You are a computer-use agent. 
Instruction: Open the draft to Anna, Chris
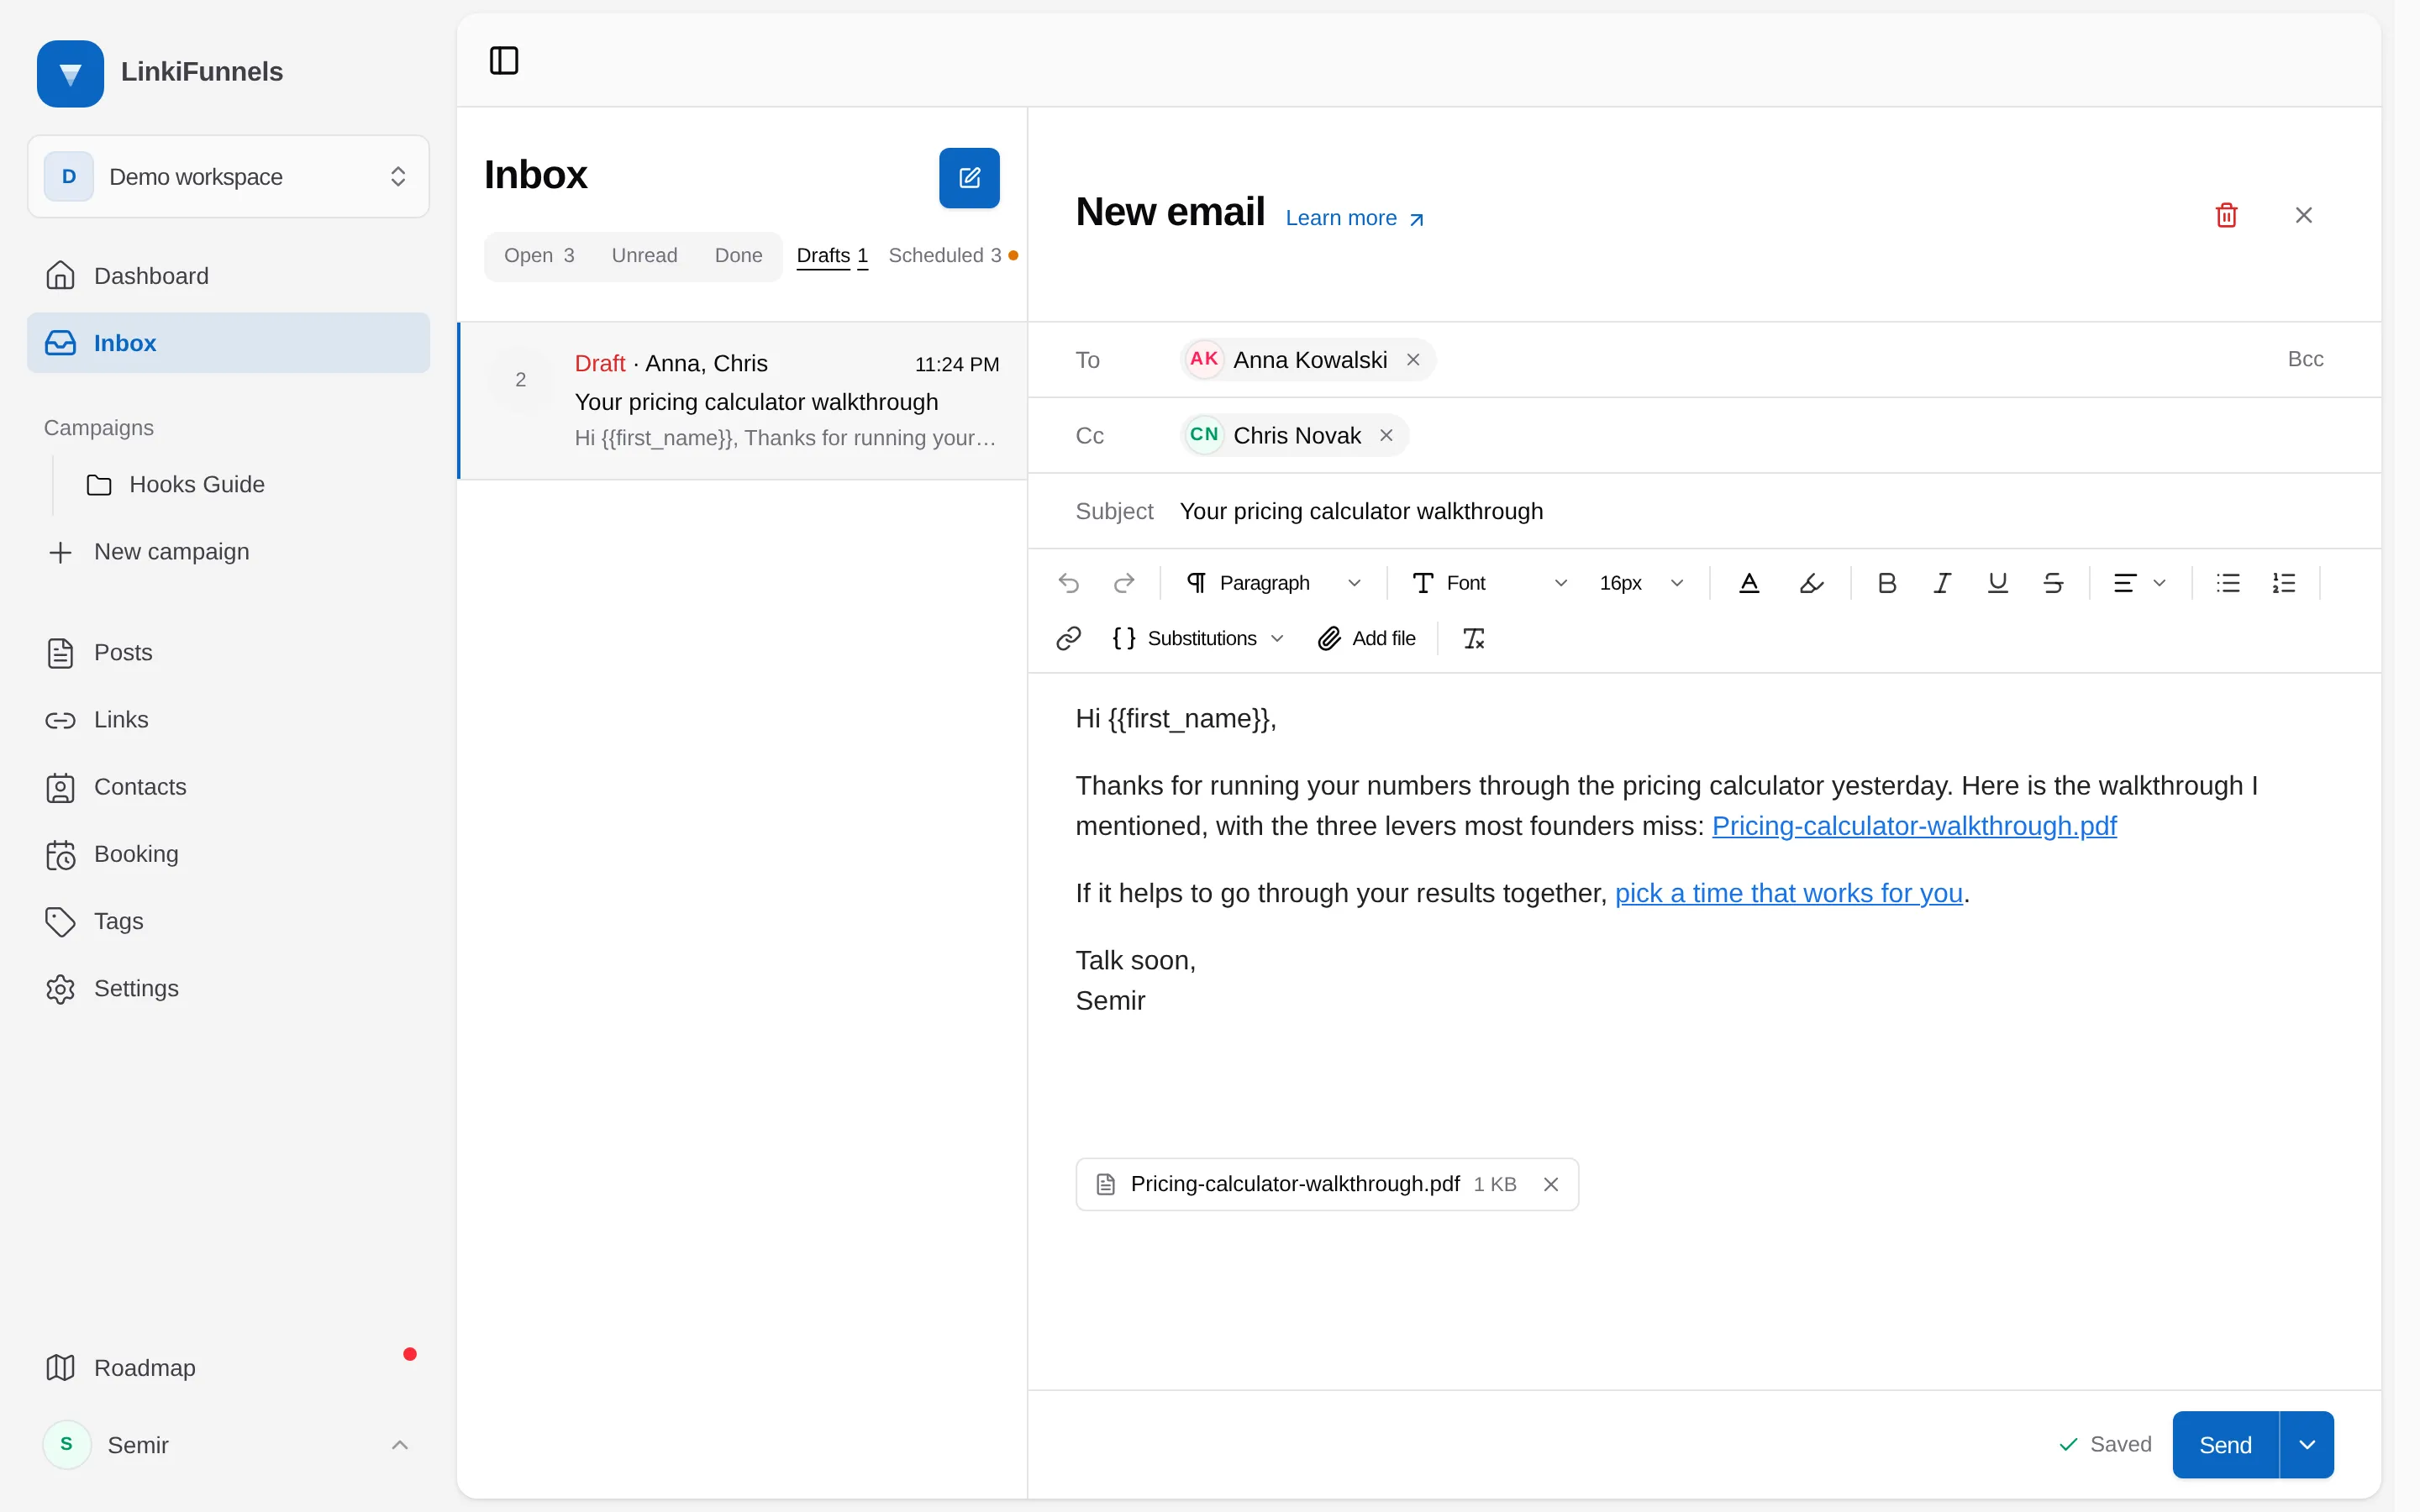[743, 400]
